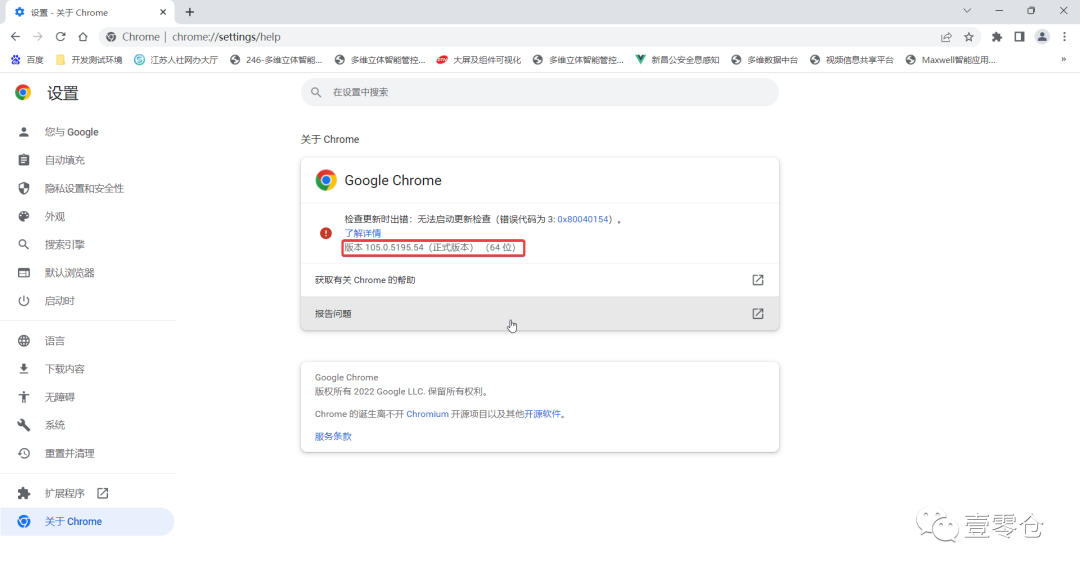Click 获取有关 Chrome 的帮助 row

click(x=539, y=280)
